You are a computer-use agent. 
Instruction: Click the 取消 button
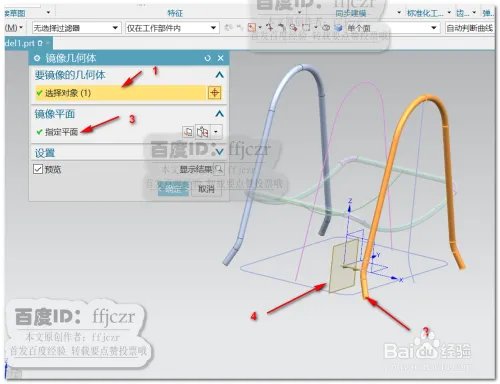(206, 189)
